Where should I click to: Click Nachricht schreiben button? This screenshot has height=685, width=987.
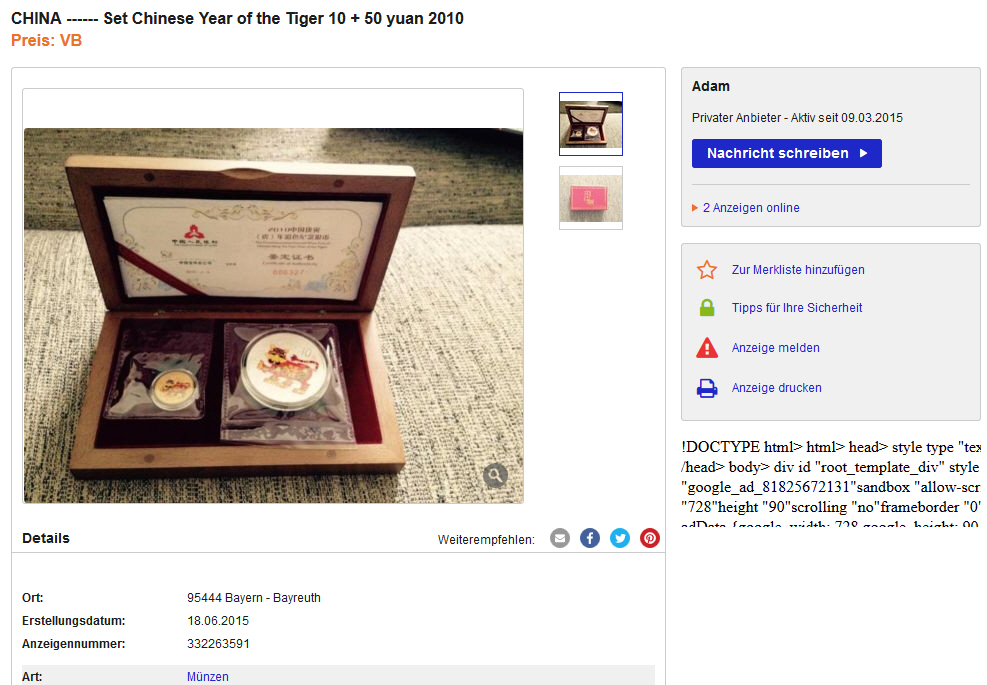click(786, 154)
